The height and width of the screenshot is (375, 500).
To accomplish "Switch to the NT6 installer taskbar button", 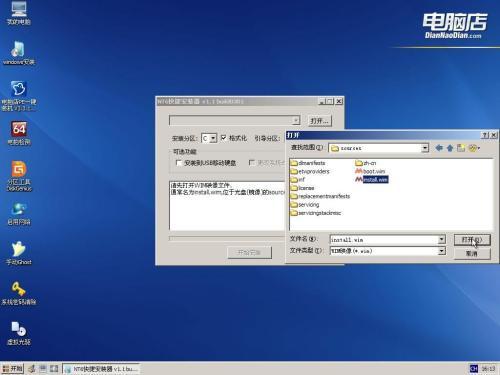I will coord(101,369).
